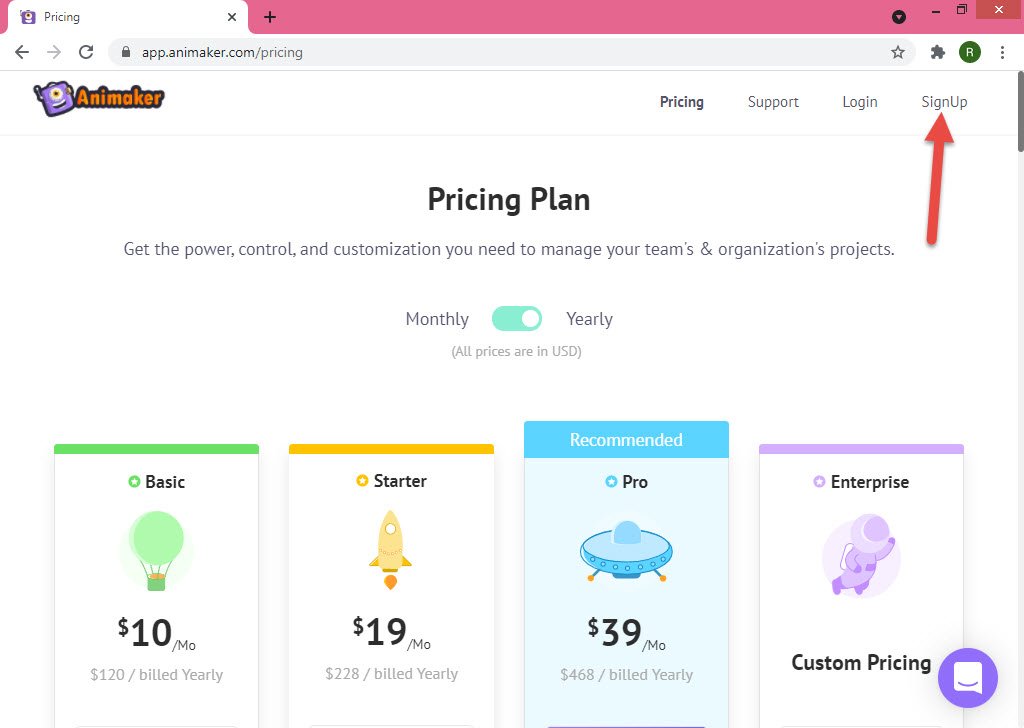Go back with browser back arrow

(22, 52)
